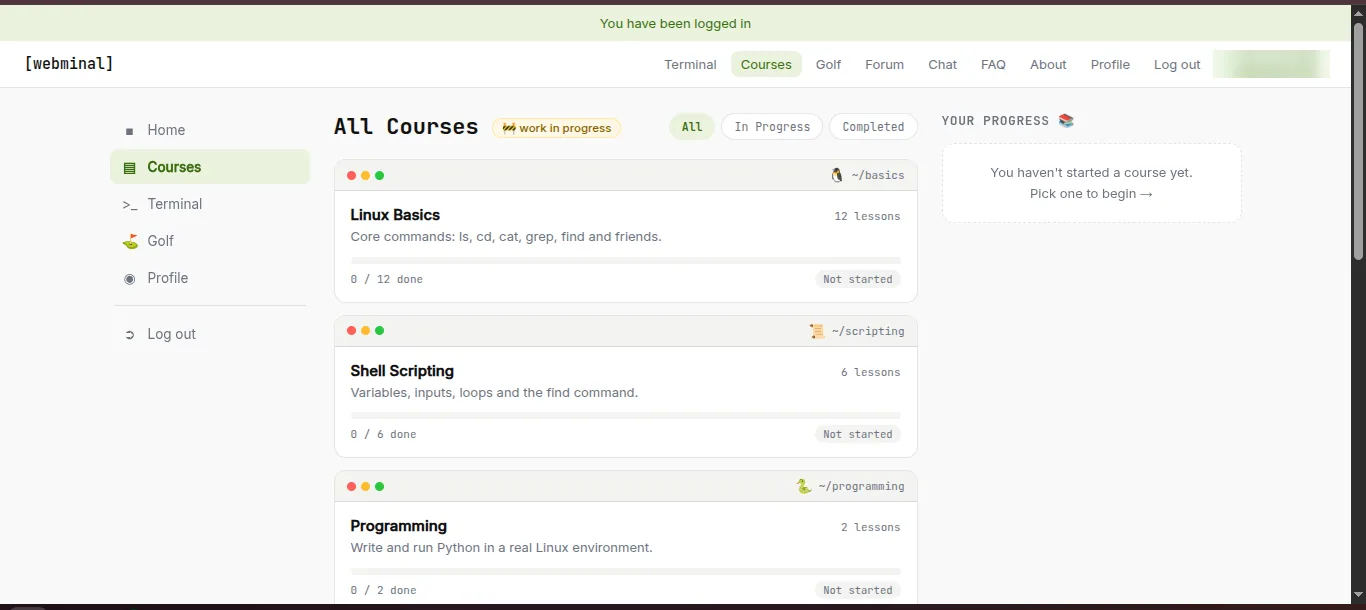This screenshot has width=1366, height=610.
Task: Filter courses by In Progress
Action: [x=772, y=127]
